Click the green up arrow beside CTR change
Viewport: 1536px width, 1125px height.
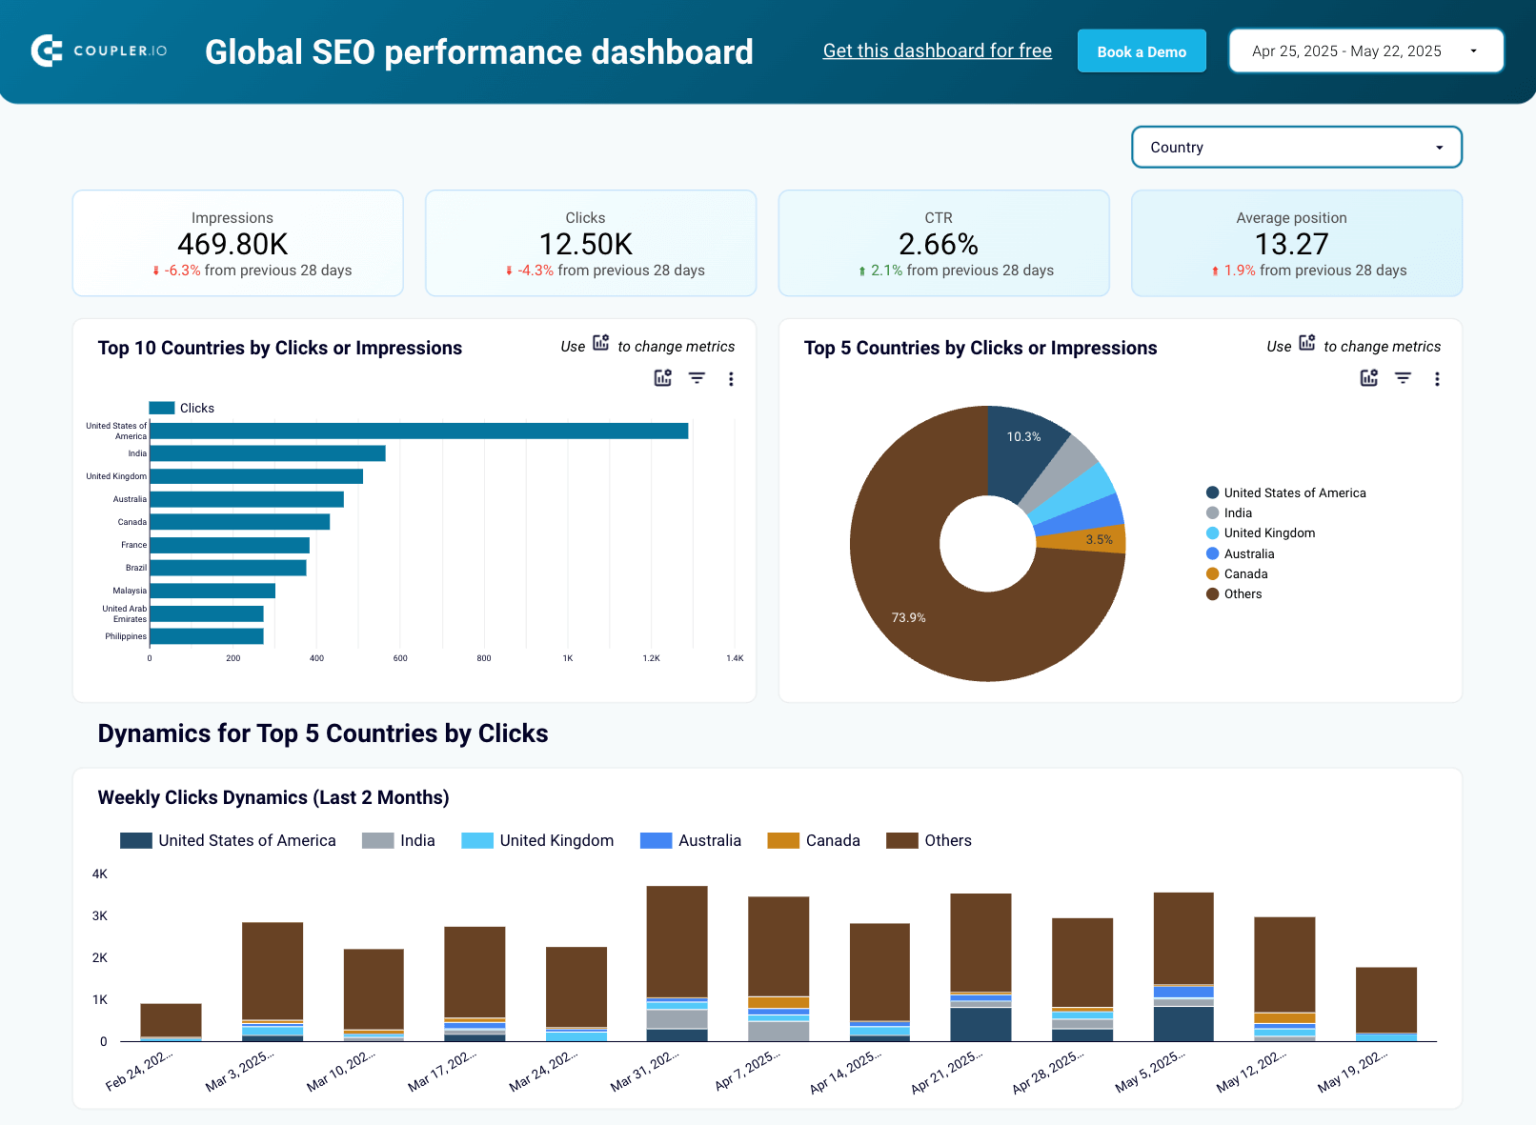point(864,270)
